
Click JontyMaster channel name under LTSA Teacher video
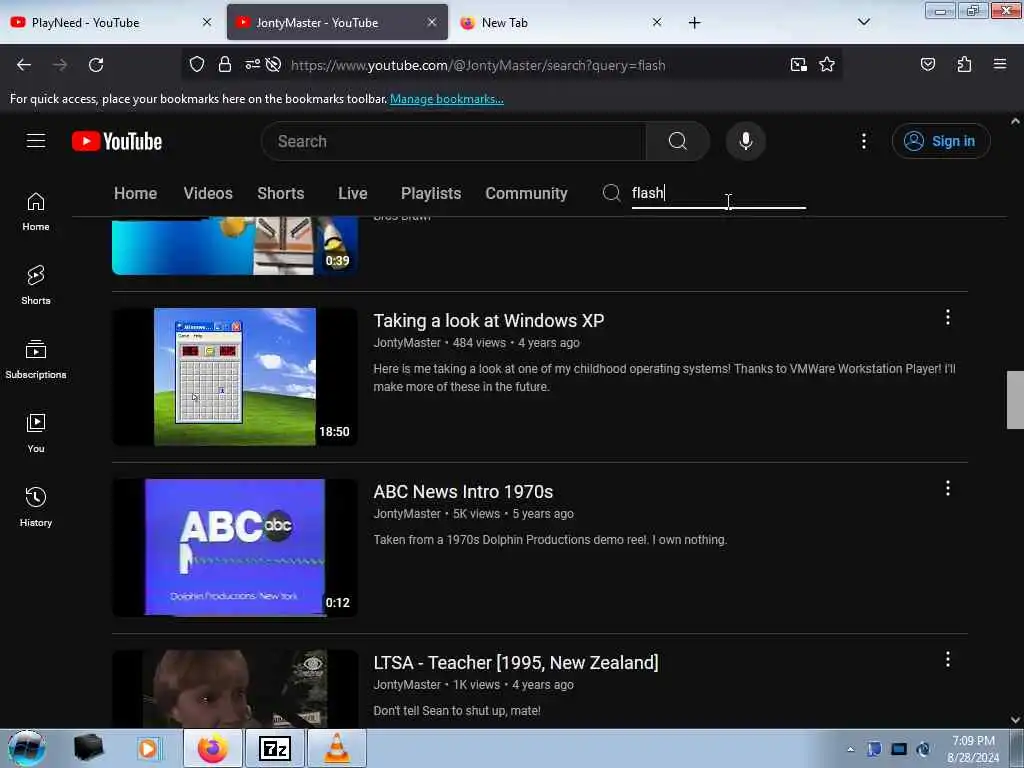click(x=407, y=685)
